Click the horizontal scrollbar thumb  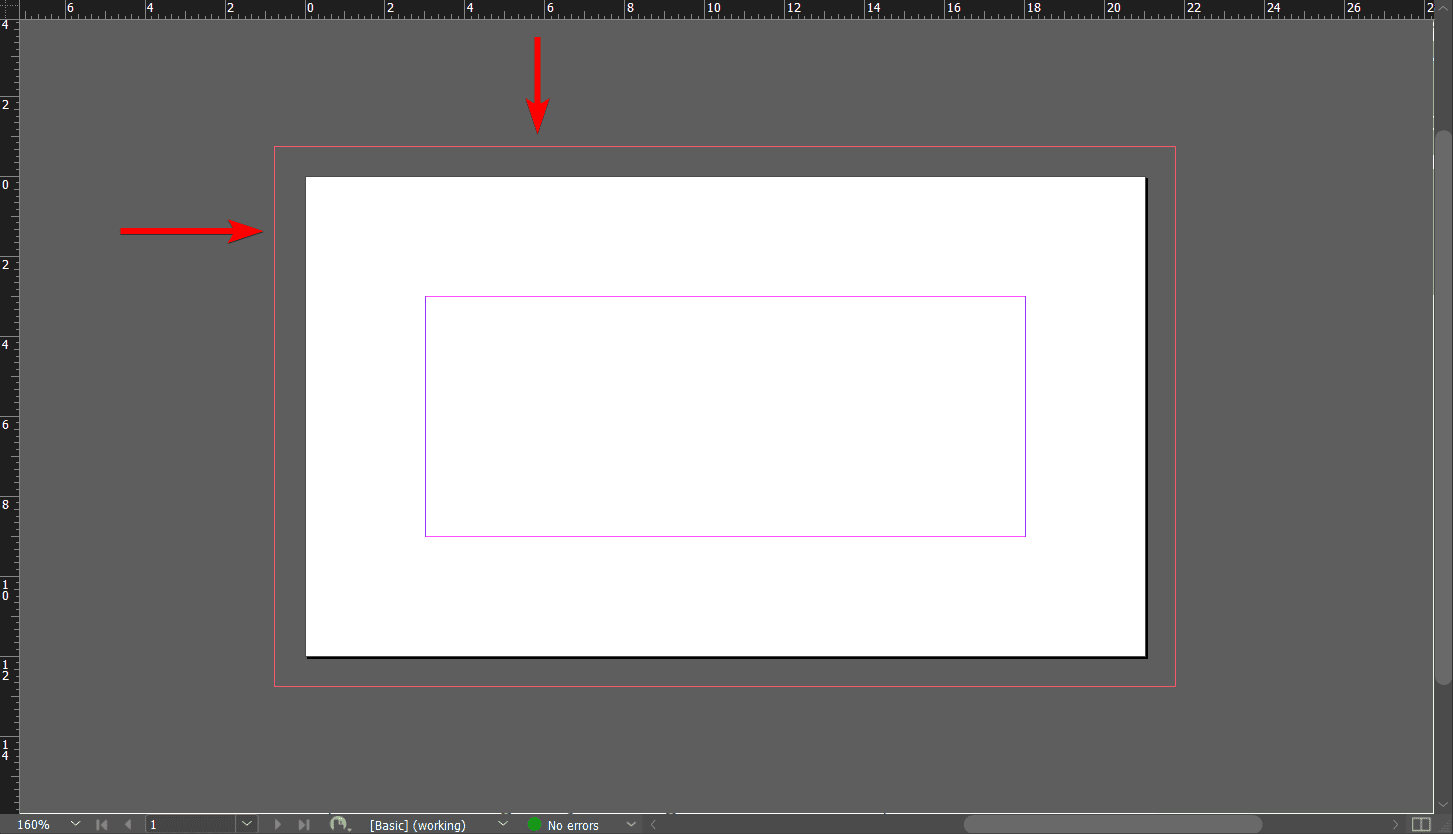click(x=1112, y=825)
